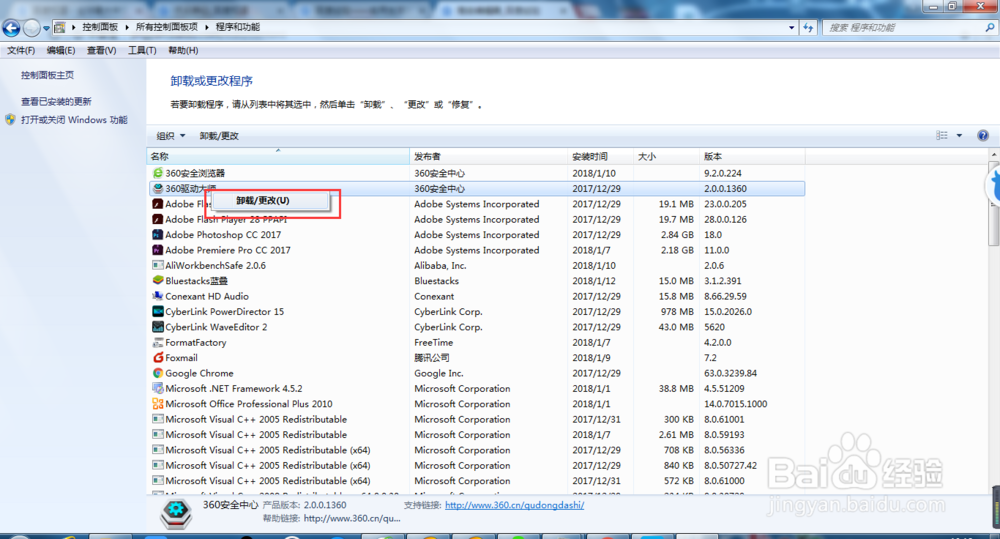The width and height of the screenshot is (1000, 539).
Task: Click the Foxmail icon
Action: pyautogui.click(x=158, y=358)
